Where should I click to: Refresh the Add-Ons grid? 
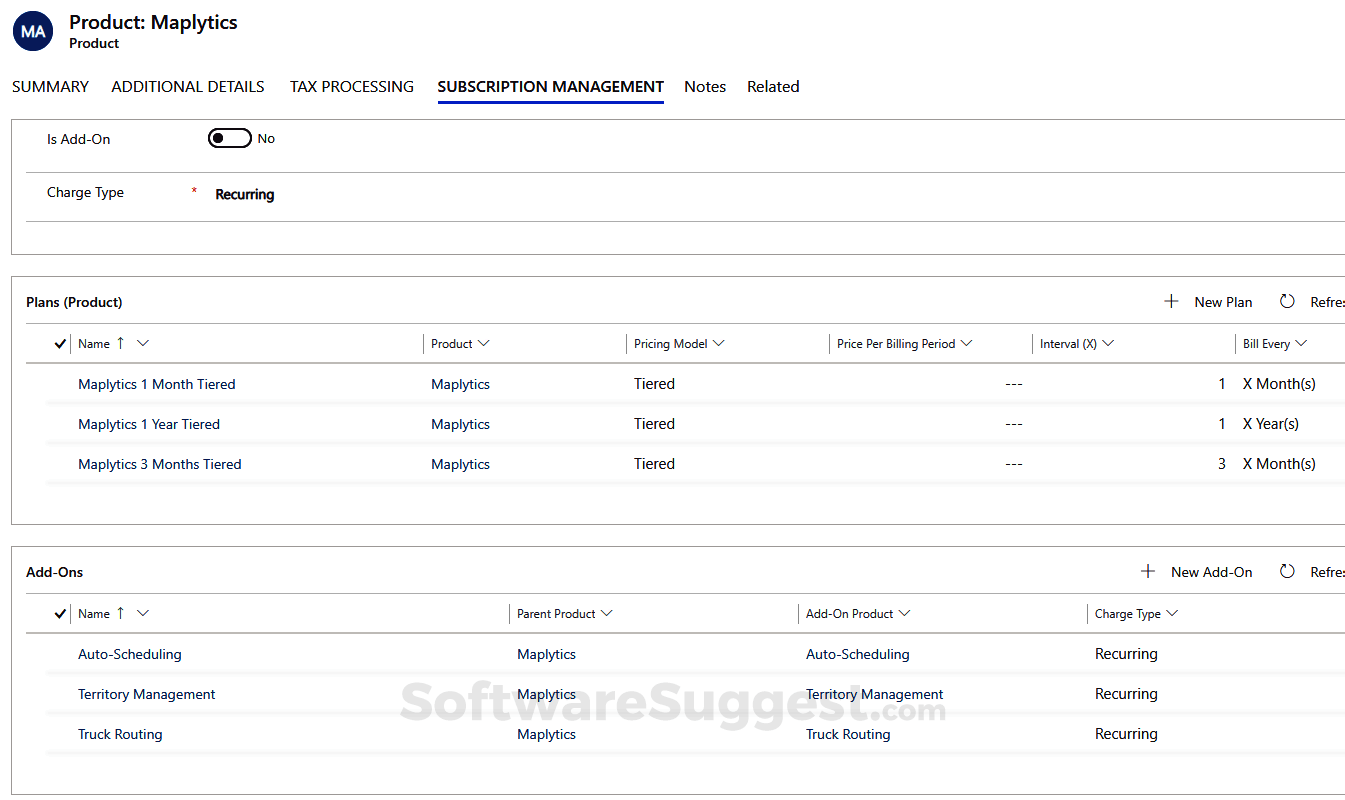[1287, 571]
